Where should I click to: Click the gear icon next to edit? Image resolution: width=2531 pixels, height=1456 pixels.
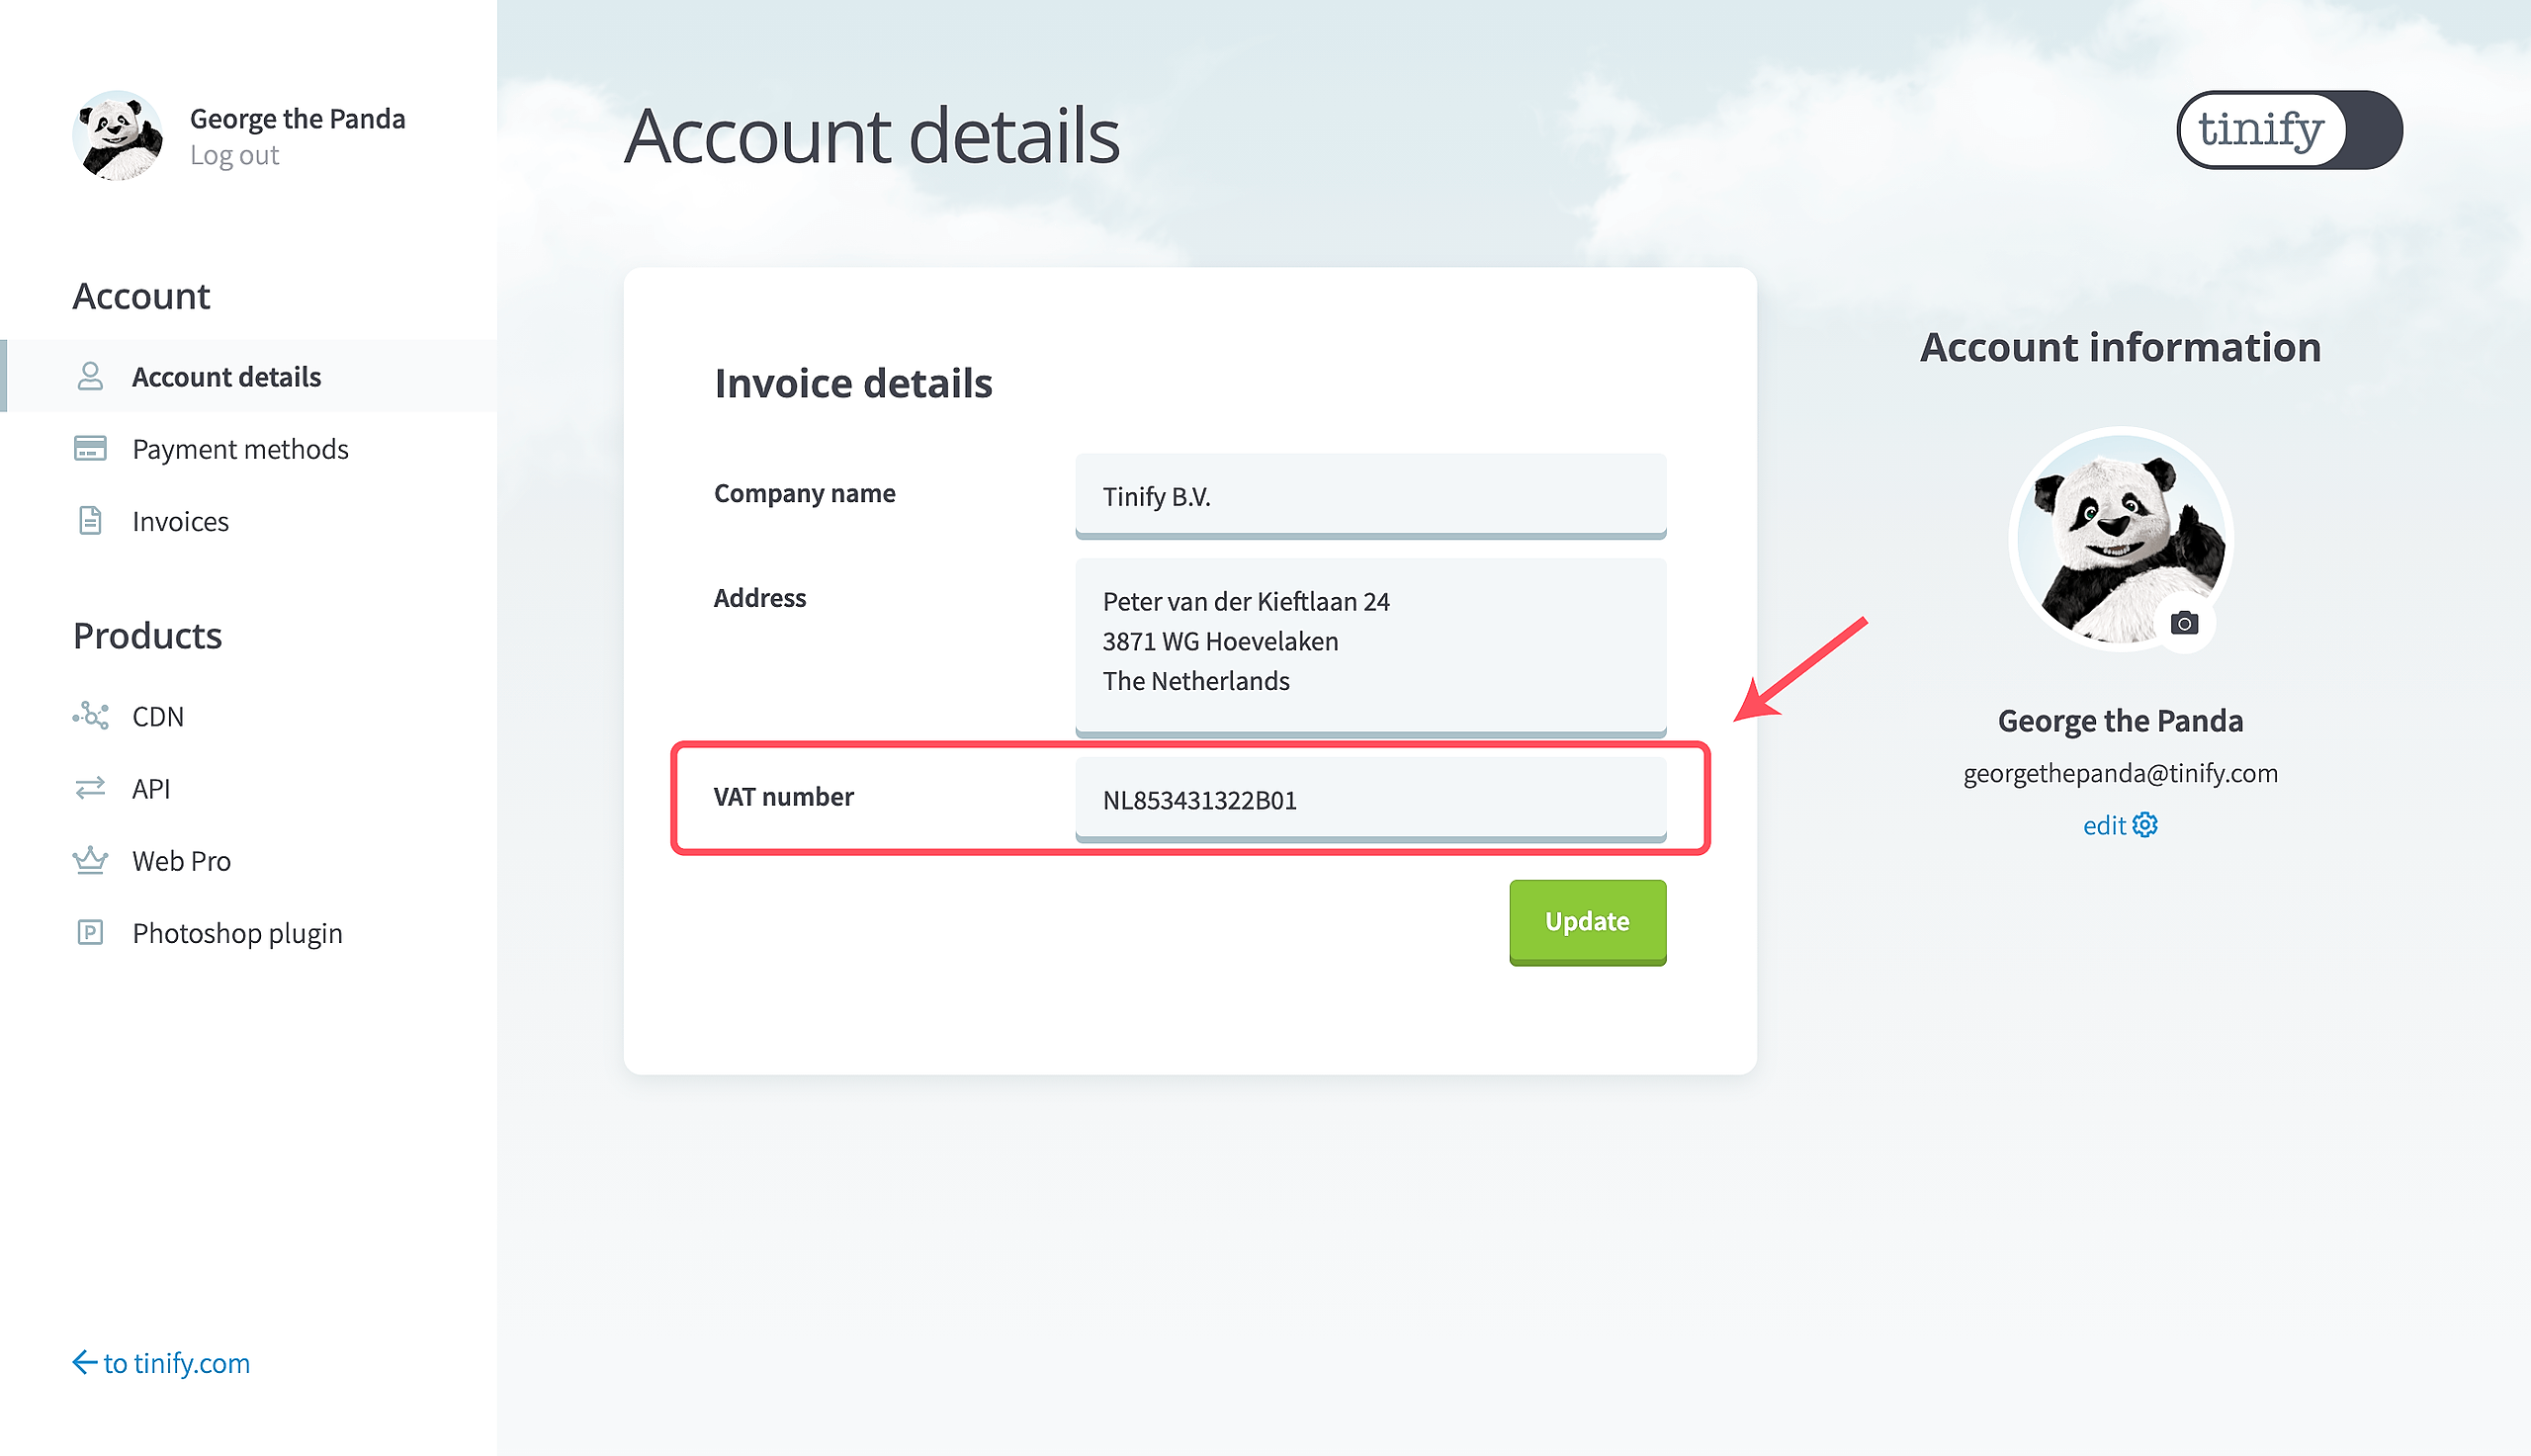coord(2144,825)
